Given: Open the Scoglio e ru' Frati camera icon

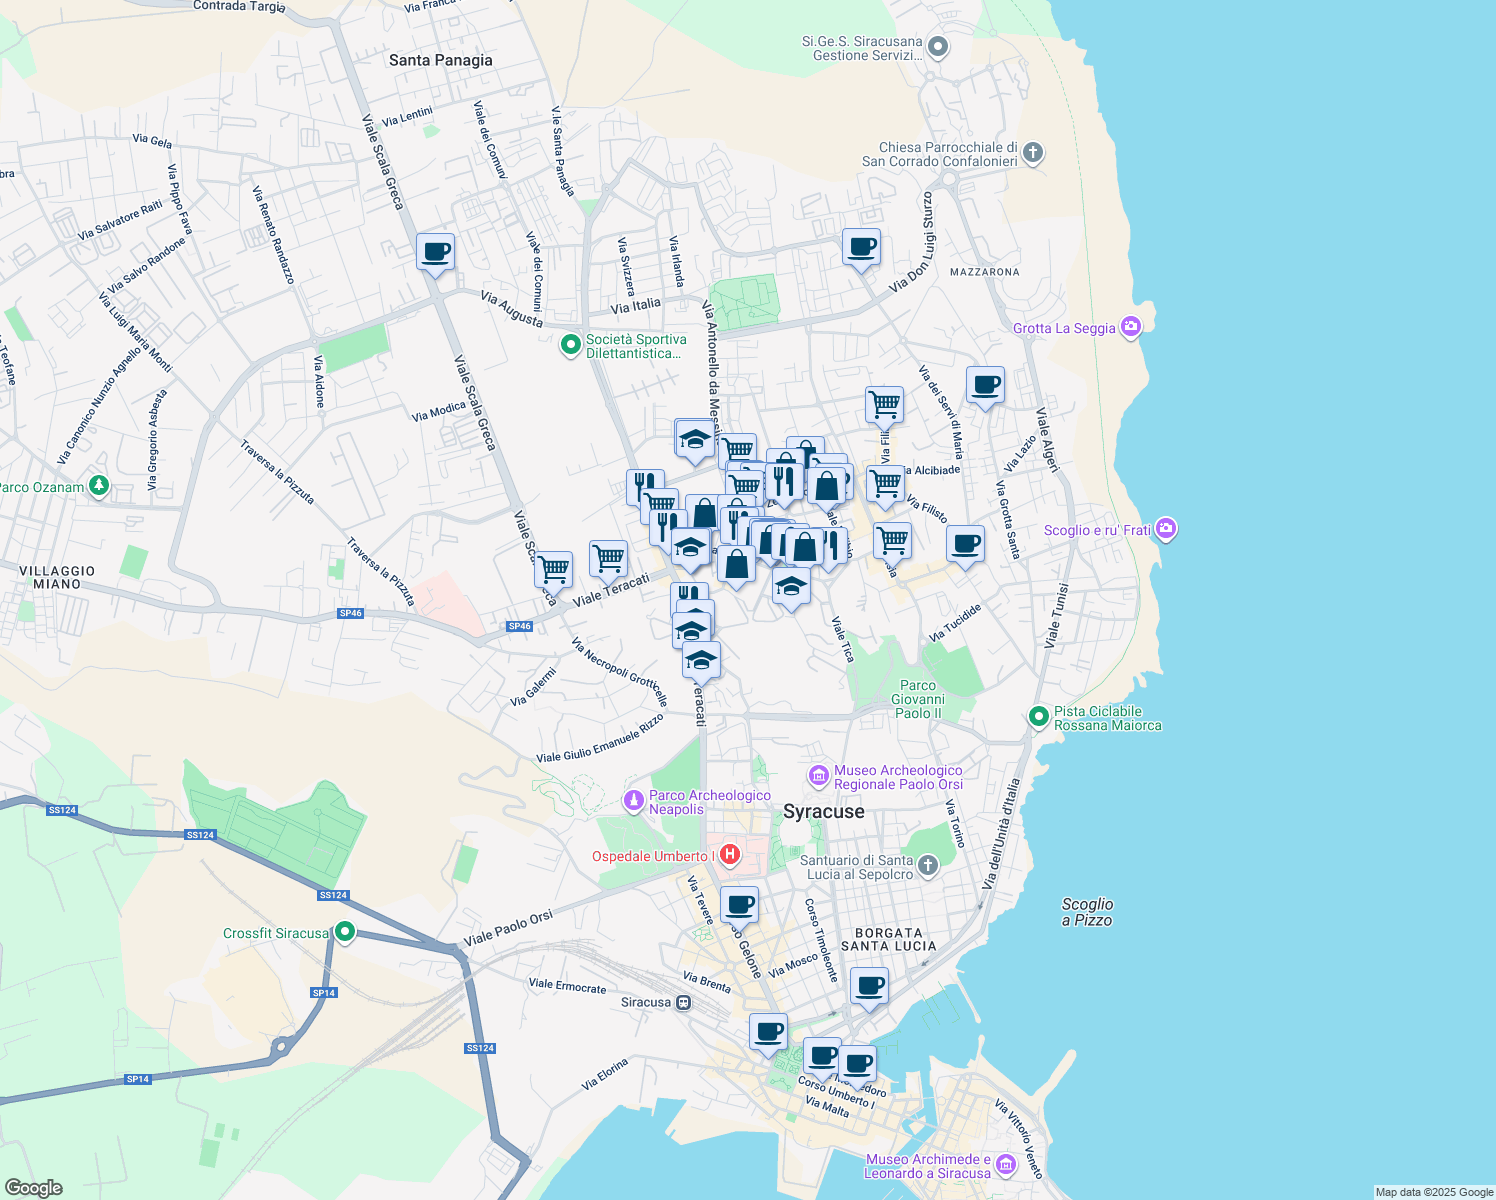Looking at the screenshot, I should tap(1166, 529).
